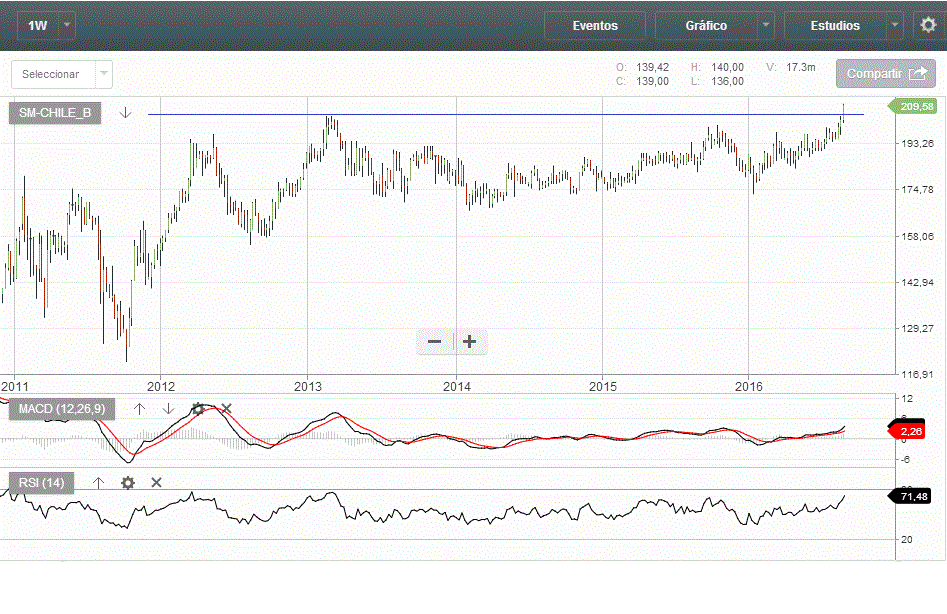Move the MACD panel down

169,409
